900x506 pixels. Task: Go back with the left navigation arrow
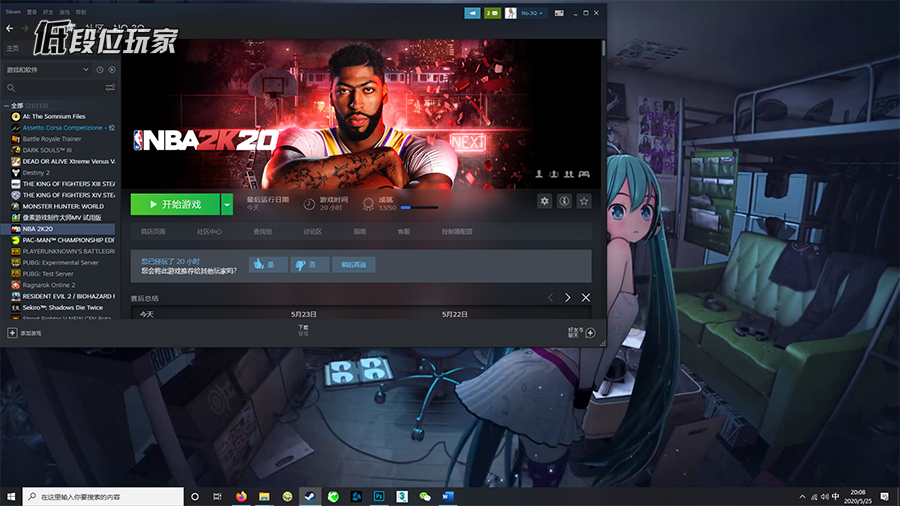10,28
